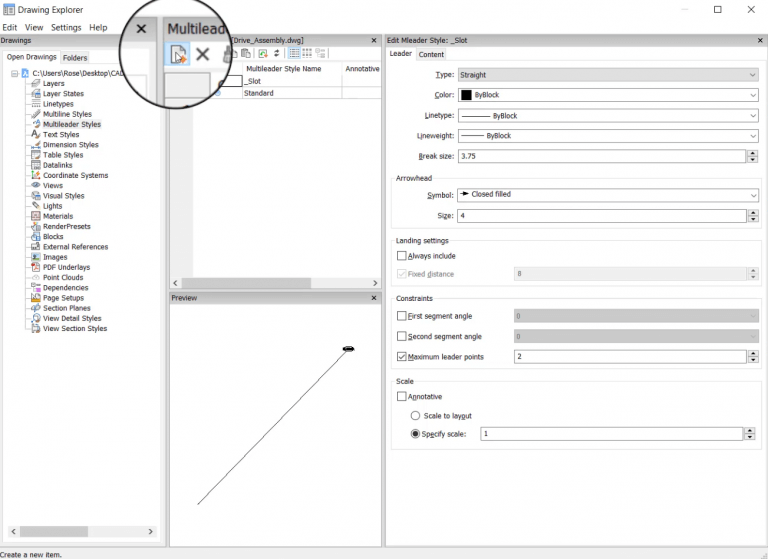Click the Multiline Styles icon
768x559 pixels.
pyautogui.click(x=36, y=114)
